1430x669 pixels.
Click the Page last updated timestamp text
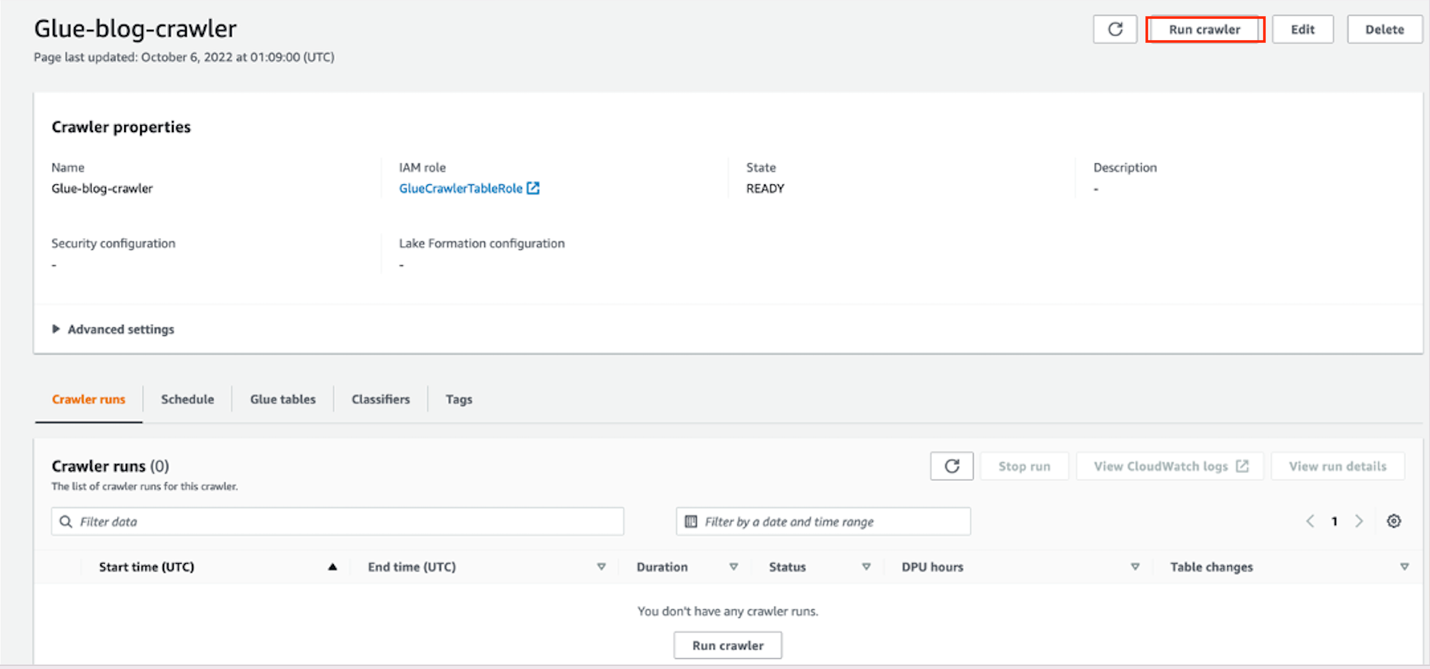coord(184,57)
